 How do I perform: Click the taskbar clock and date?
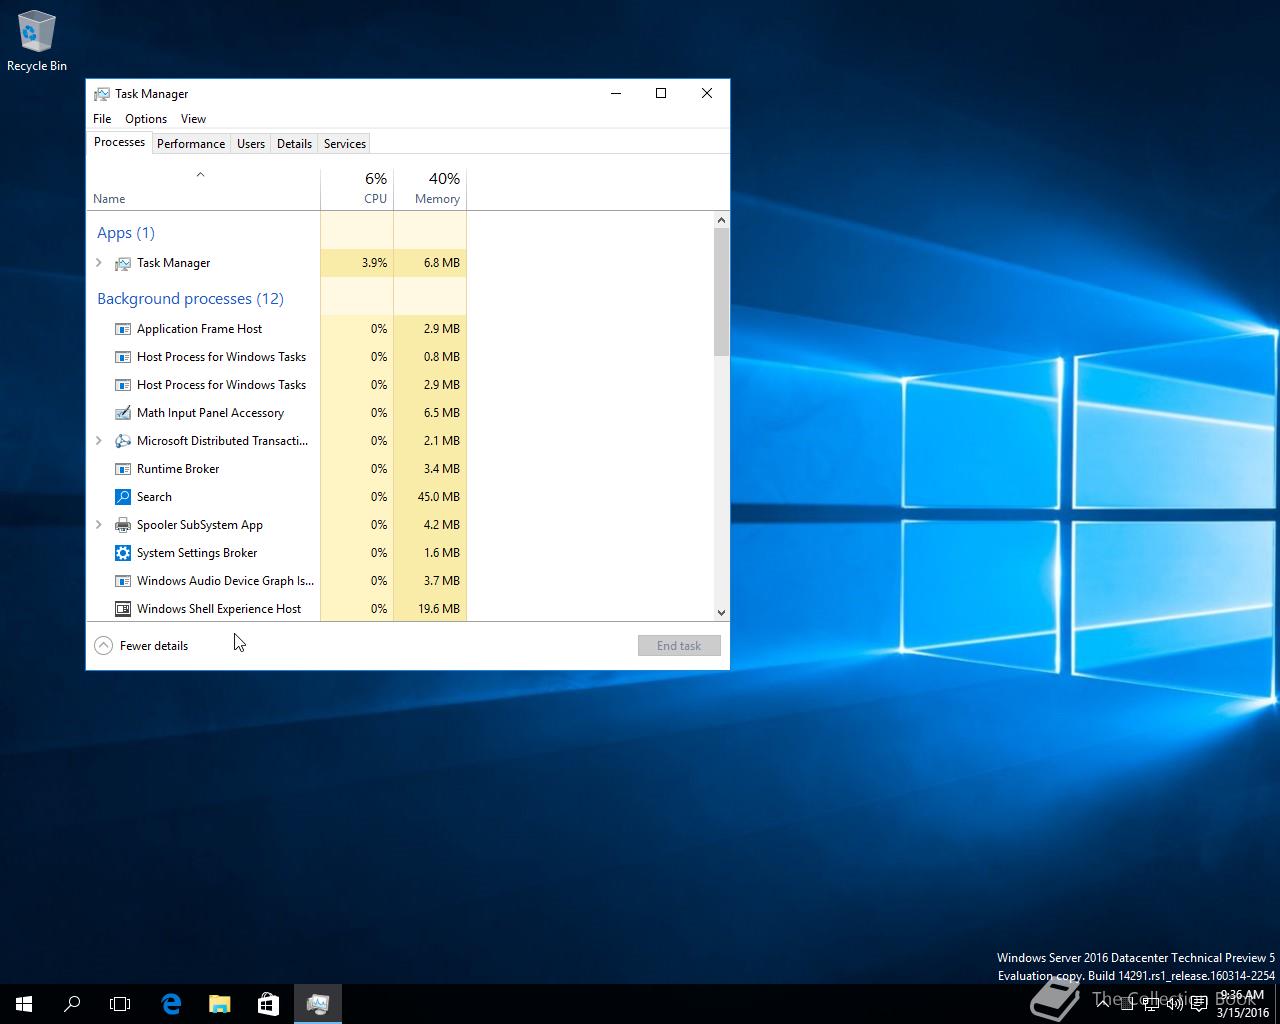[1242, 1004]
